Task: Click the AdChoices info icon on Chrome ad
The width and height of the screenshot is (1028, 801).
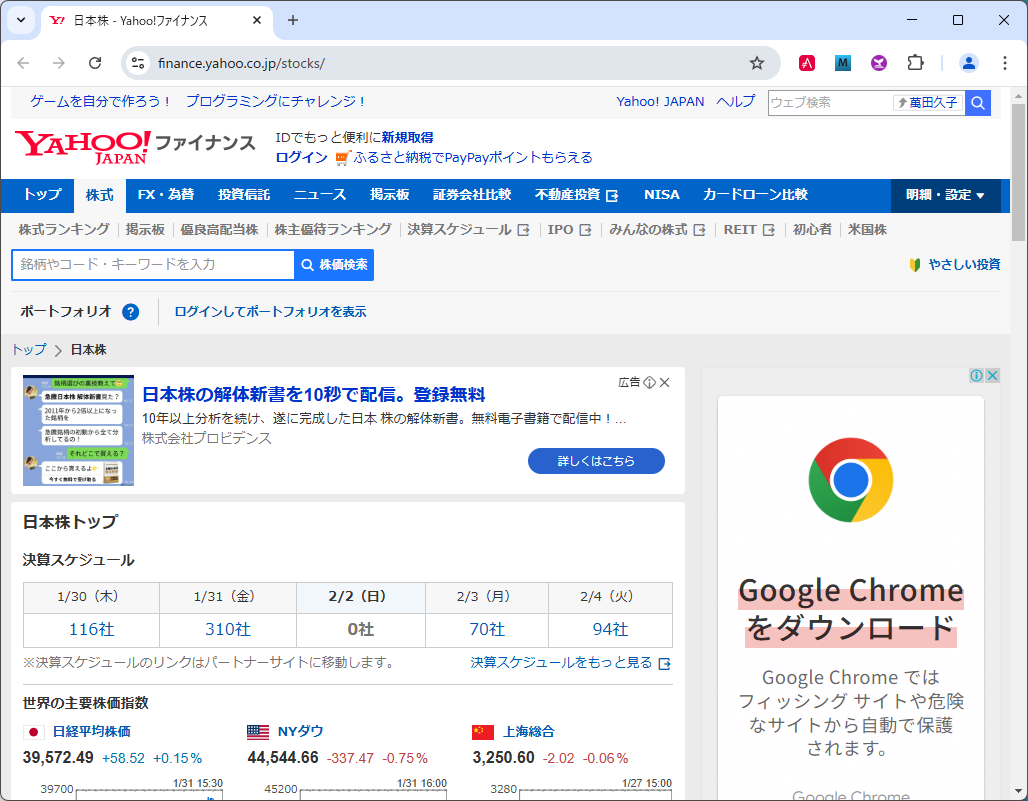Action: (x=976, y=375)
